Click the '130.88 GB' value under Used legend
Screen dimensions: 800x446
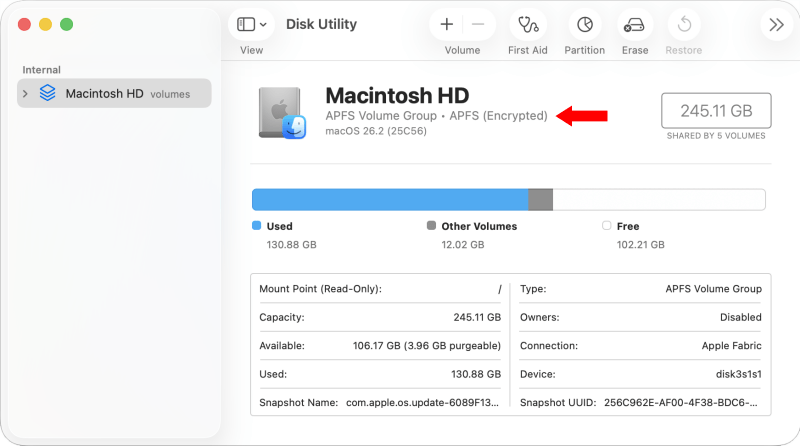[x=291, y=244]
